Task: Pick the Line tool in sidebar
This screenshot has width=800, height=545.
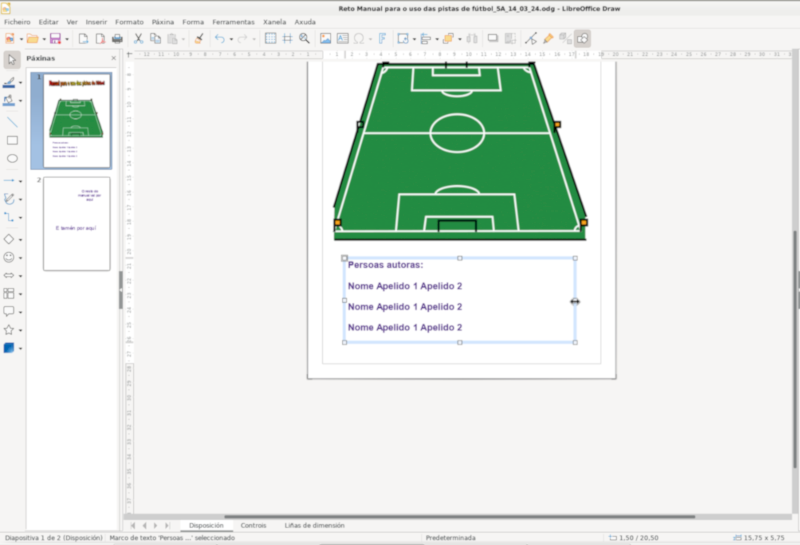Action: coord(12,121)
